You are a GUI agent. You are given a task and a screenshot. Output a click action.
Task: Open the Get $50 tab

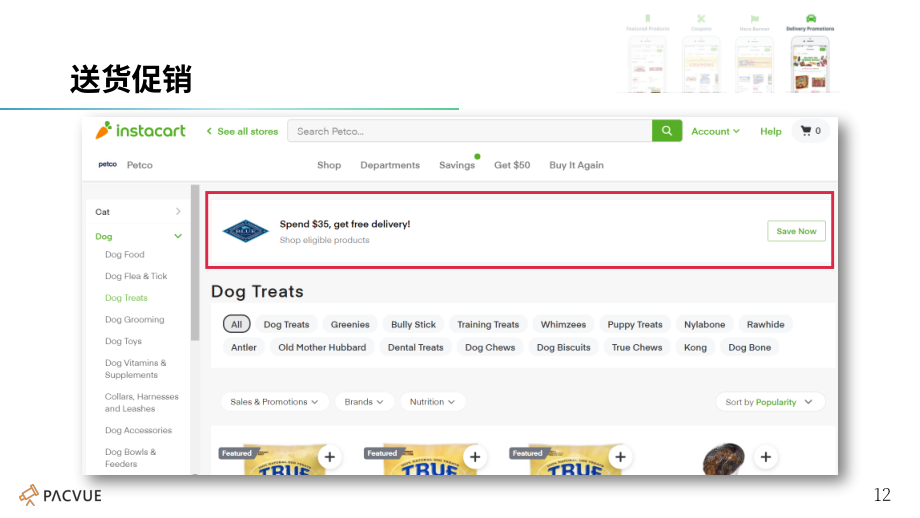click(x=512, y=165)
